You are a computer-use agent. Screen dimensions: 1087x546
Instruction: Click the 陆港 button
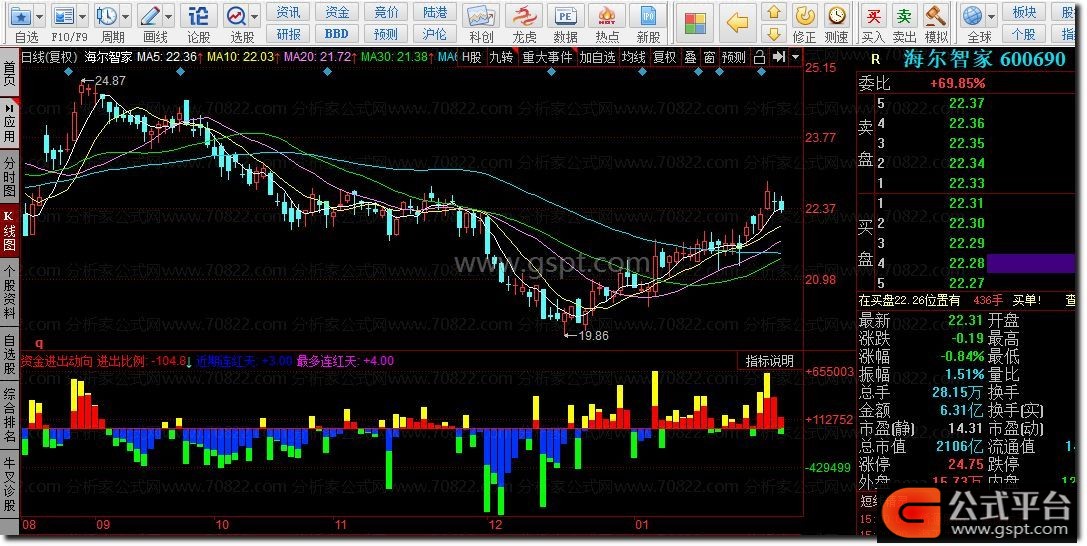click(x=435, y=12)
